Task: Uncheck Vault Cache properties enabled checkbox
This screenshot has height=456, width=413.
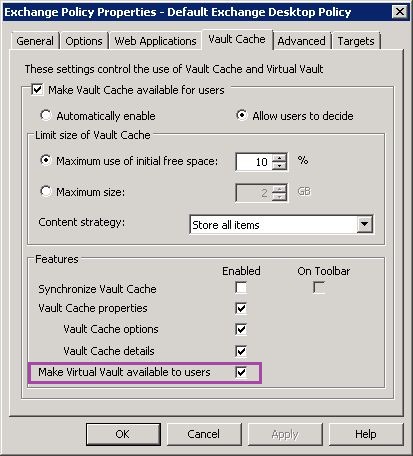Action: pos(241,308)
